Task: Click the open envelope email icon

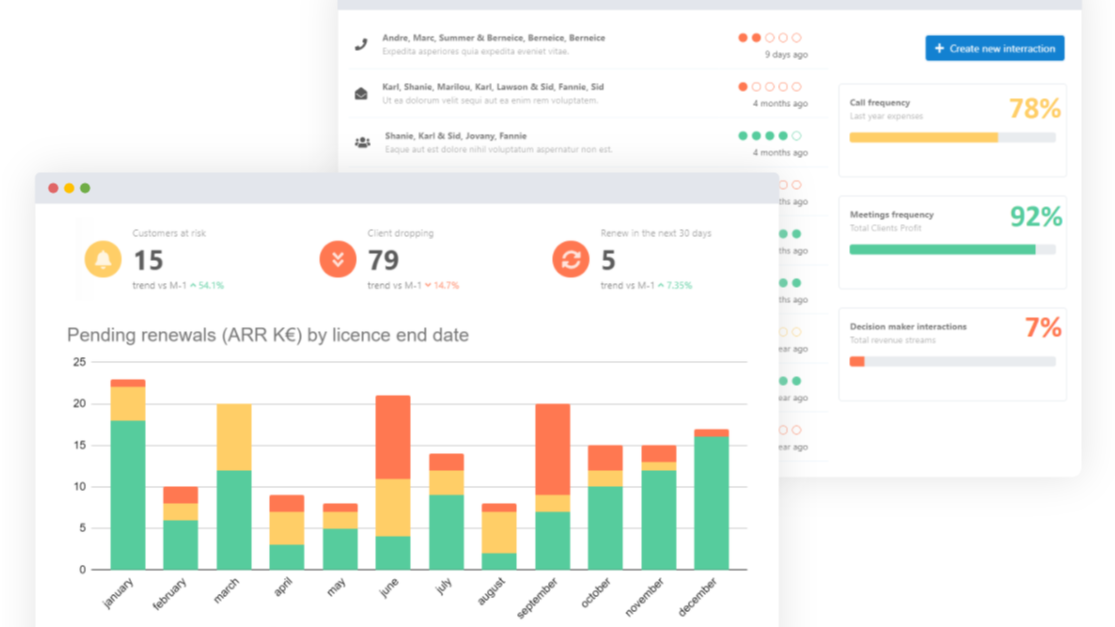Action: tap(361, 94)
